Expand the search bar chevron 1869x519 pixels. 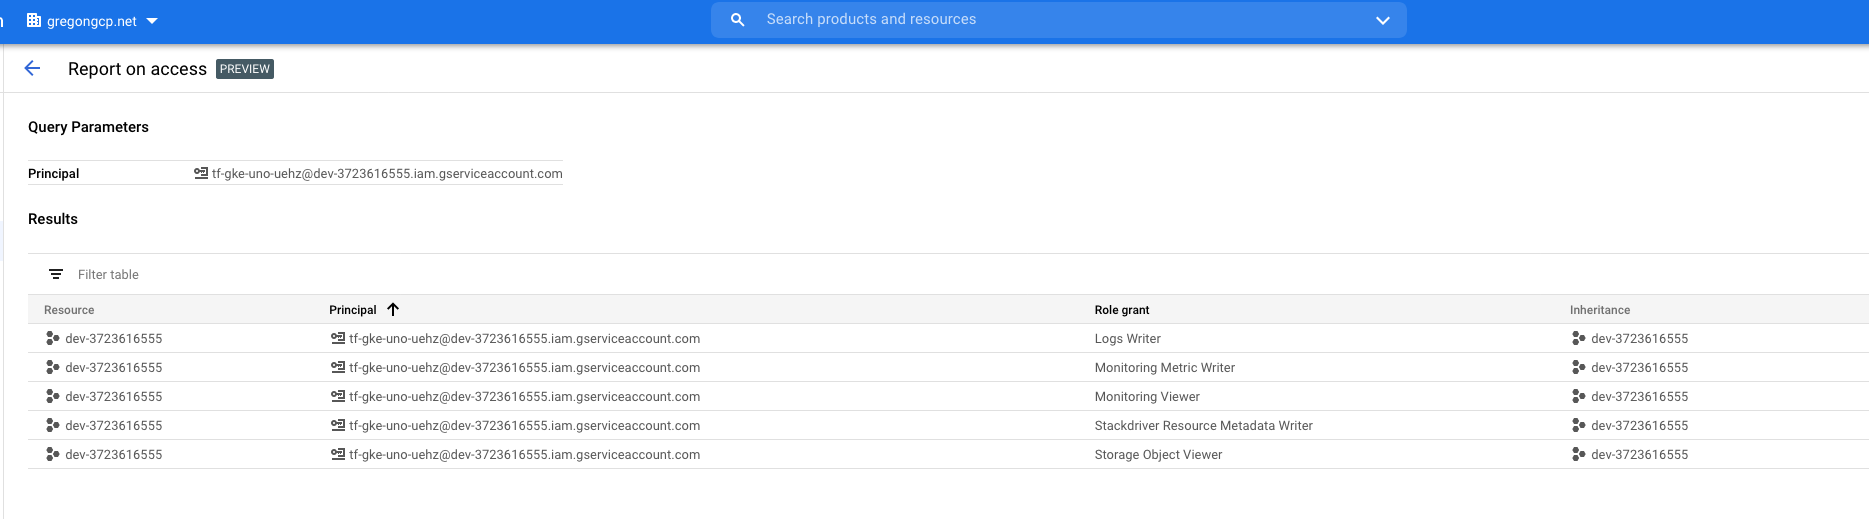tap(1383, 20)
